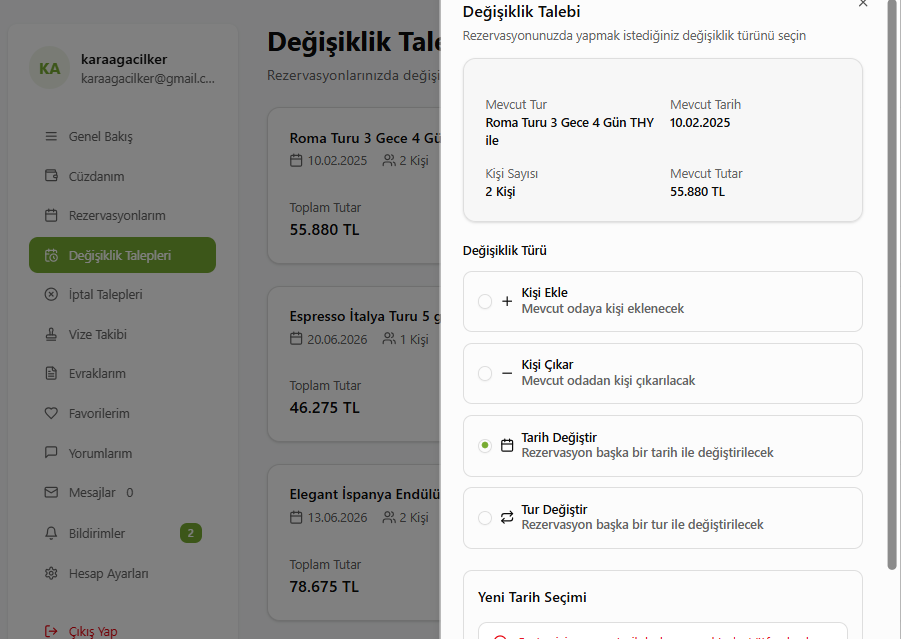The image size is (901, 639).
Task: Select the Kişi Ekle radio button
Action: pyautogui.click(x=485, y=301)
